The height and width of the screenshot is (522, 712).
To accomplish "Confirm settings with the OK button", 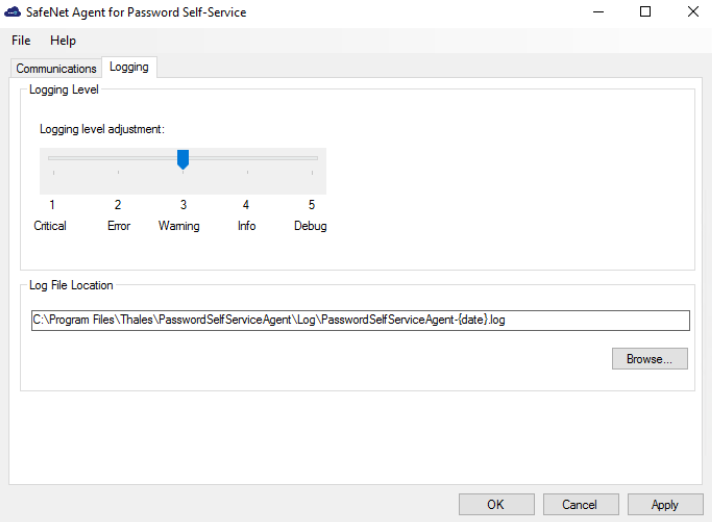I will coord(496,504).
